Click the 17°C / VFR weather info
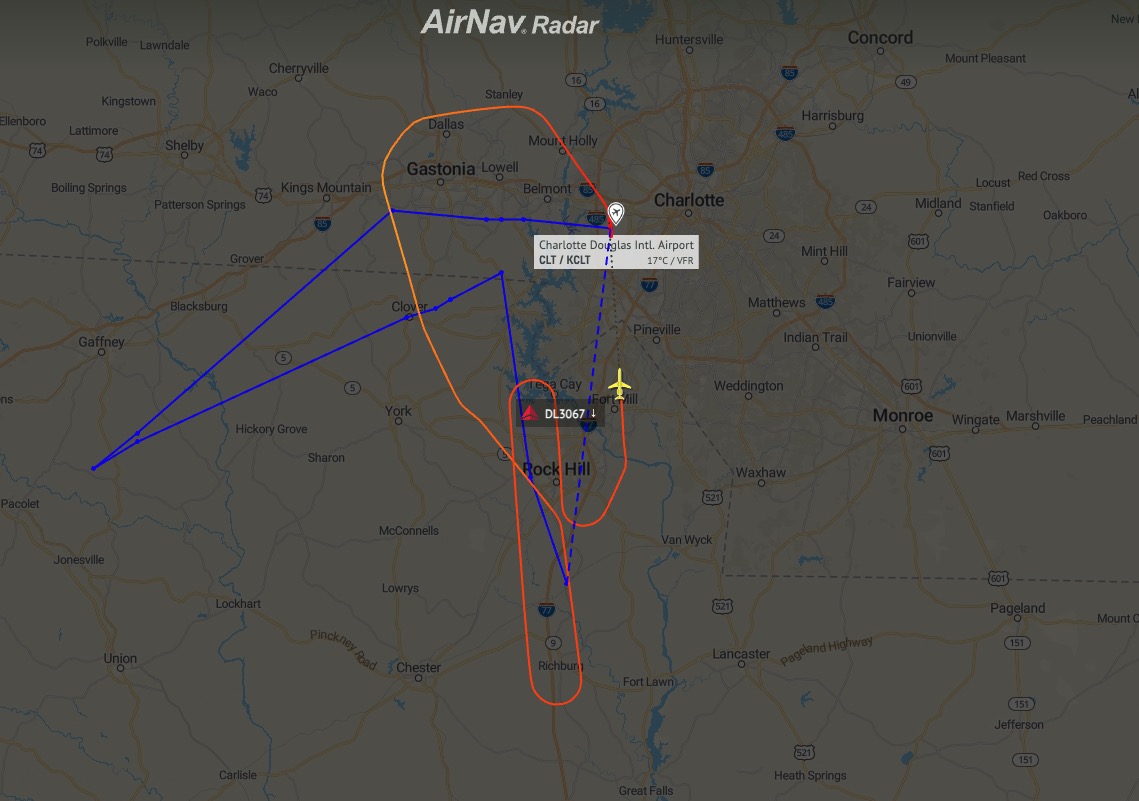The image size is (1139, 801). click(x=670, y=261)
